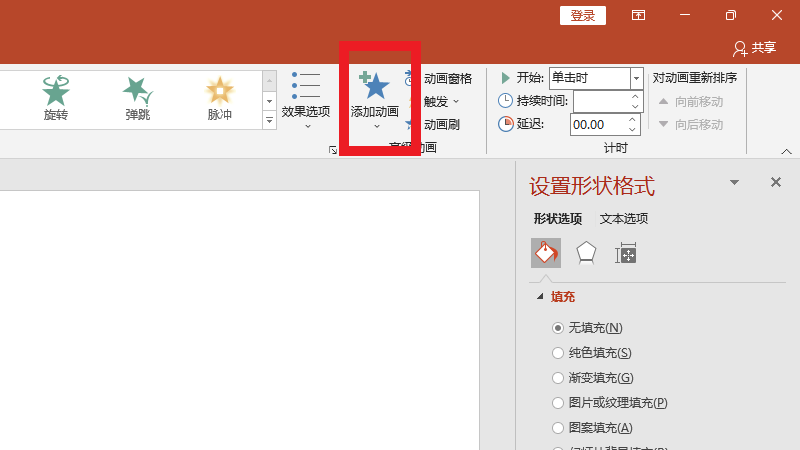Click the 延迟 delay input field
This screenshot has width=800, height=450.
[597, 124]
